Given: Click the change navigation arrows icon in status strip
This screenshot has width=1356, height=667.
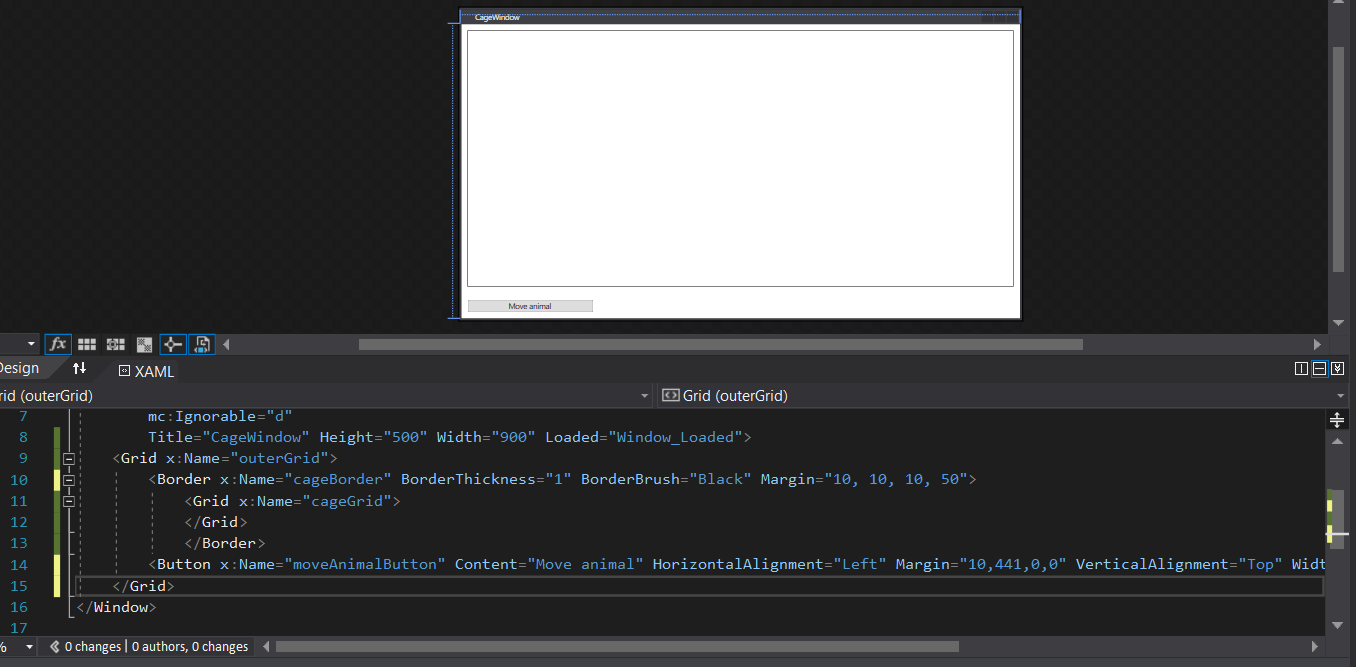Looking at the screenshot, I should pyautogui.click(x=54, y=647).
